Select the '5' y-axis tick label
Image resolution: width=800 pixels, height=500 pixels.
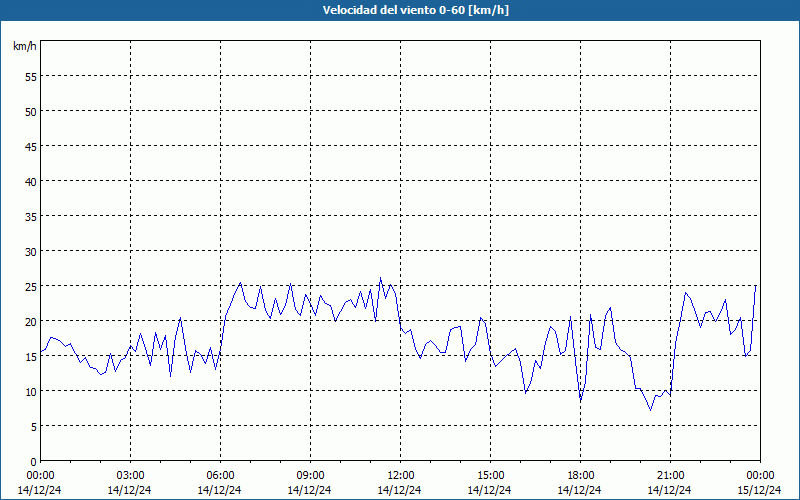click(x=34, y=427)
